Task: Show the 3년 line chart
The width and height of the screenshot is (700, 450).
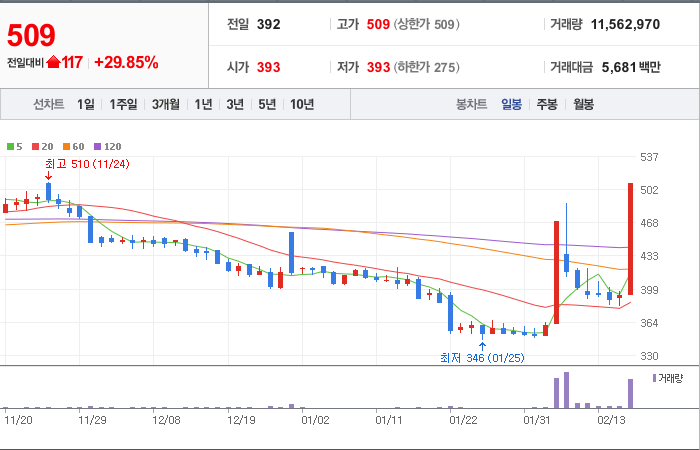Action: (x=235, y=104)
